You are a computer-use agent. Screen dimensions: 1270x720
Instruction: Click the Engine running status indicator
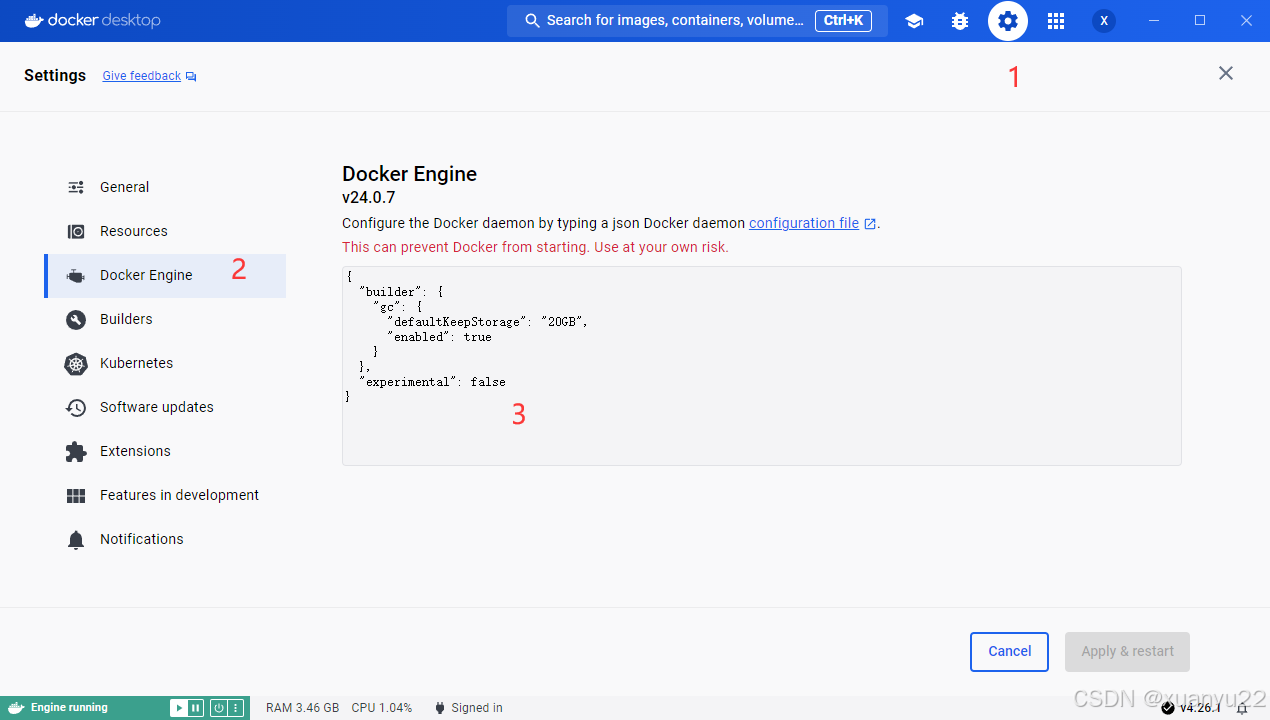coord(69,708)
